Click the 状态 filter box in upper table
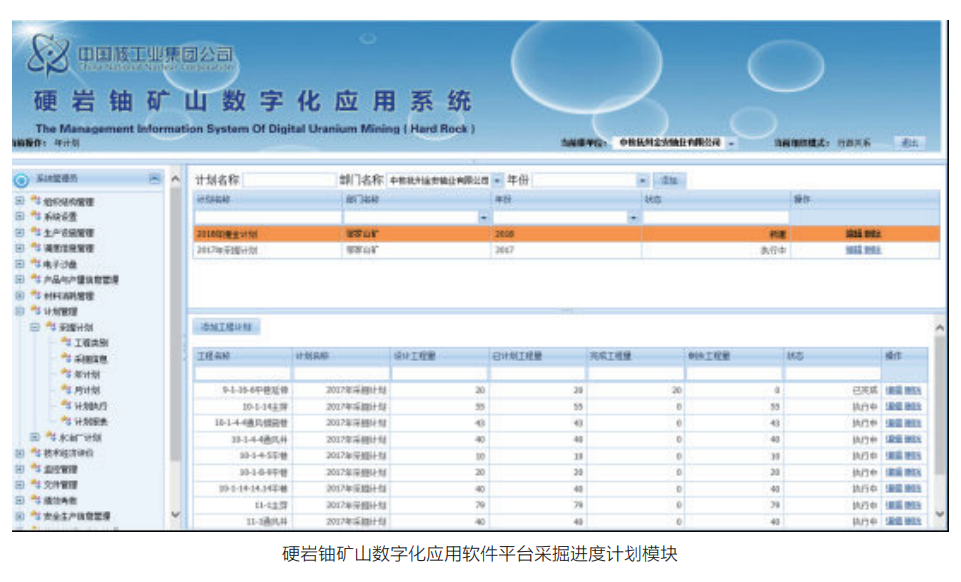Viewport: 961px width, 582px height. pyautogui.click(x=715, y=217)
